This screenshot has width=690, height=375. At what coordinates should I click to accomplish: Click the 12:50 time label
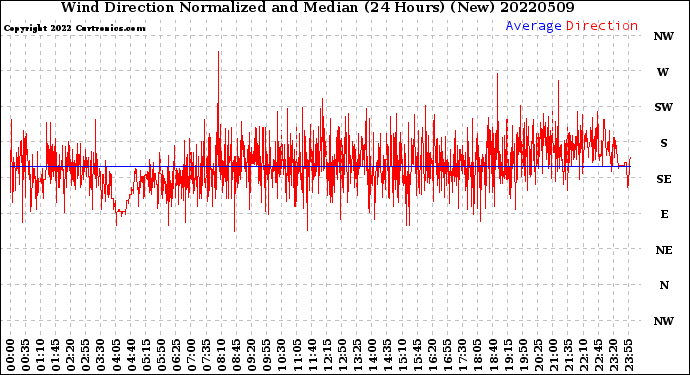[342, 355]
